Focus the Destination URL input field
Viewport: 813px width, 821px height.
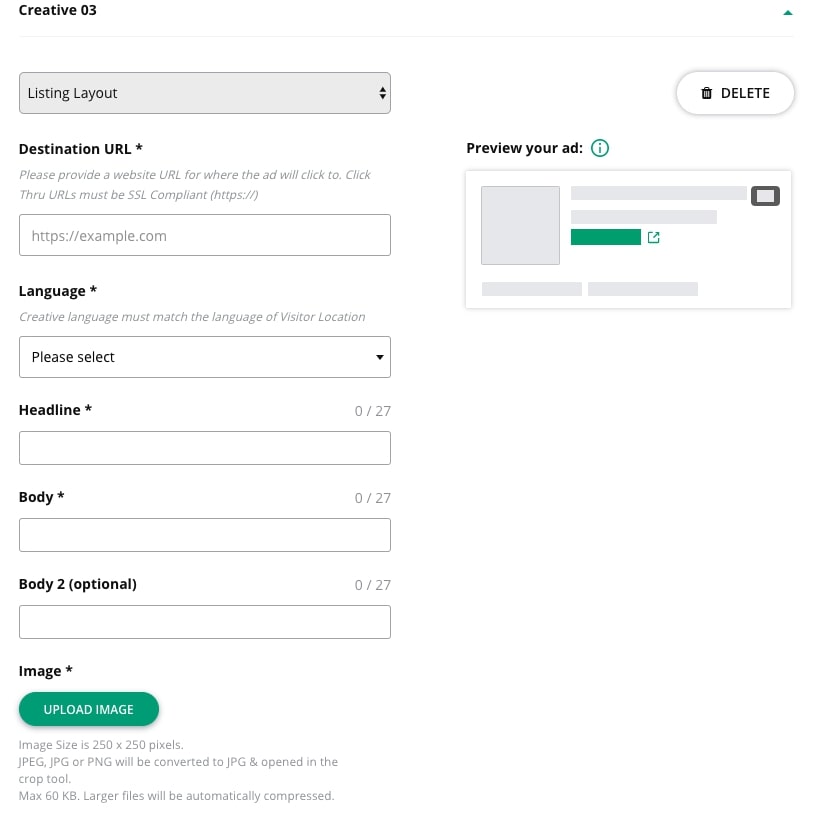click(x=205, y=236)
